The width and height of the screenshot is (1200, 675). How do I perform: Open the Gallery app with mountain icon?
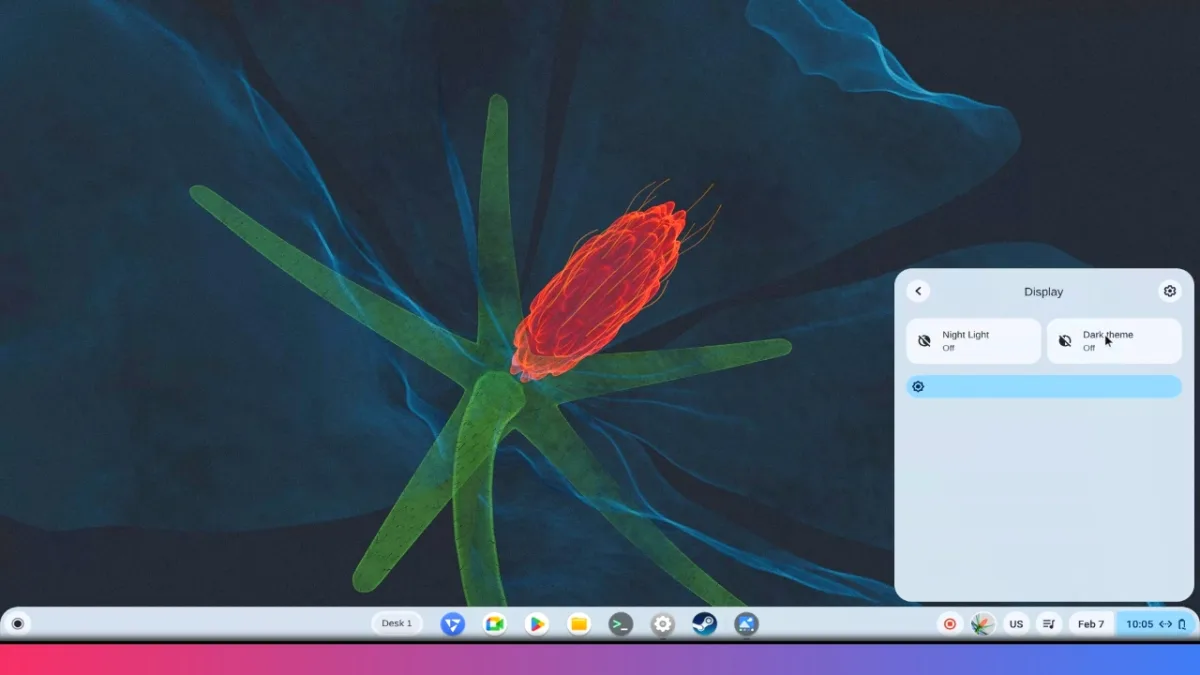746,624
